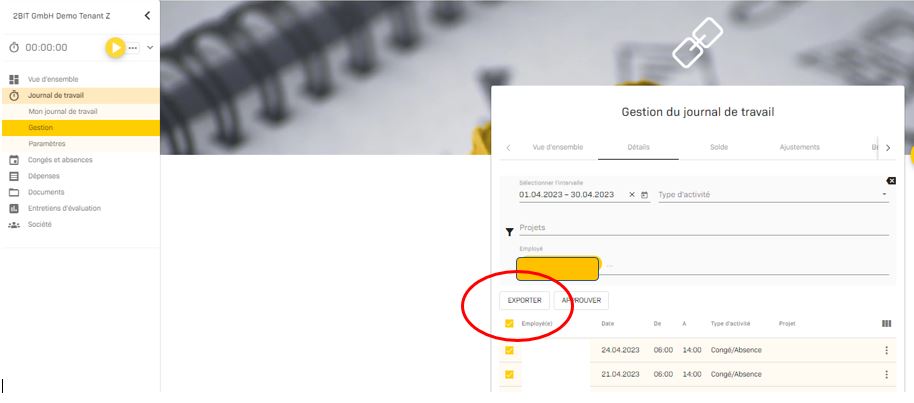Image resolution: width=914 pixels, height=403 pixels.
Task: Switch to the Ajustements tab
Action: point(799,147)
